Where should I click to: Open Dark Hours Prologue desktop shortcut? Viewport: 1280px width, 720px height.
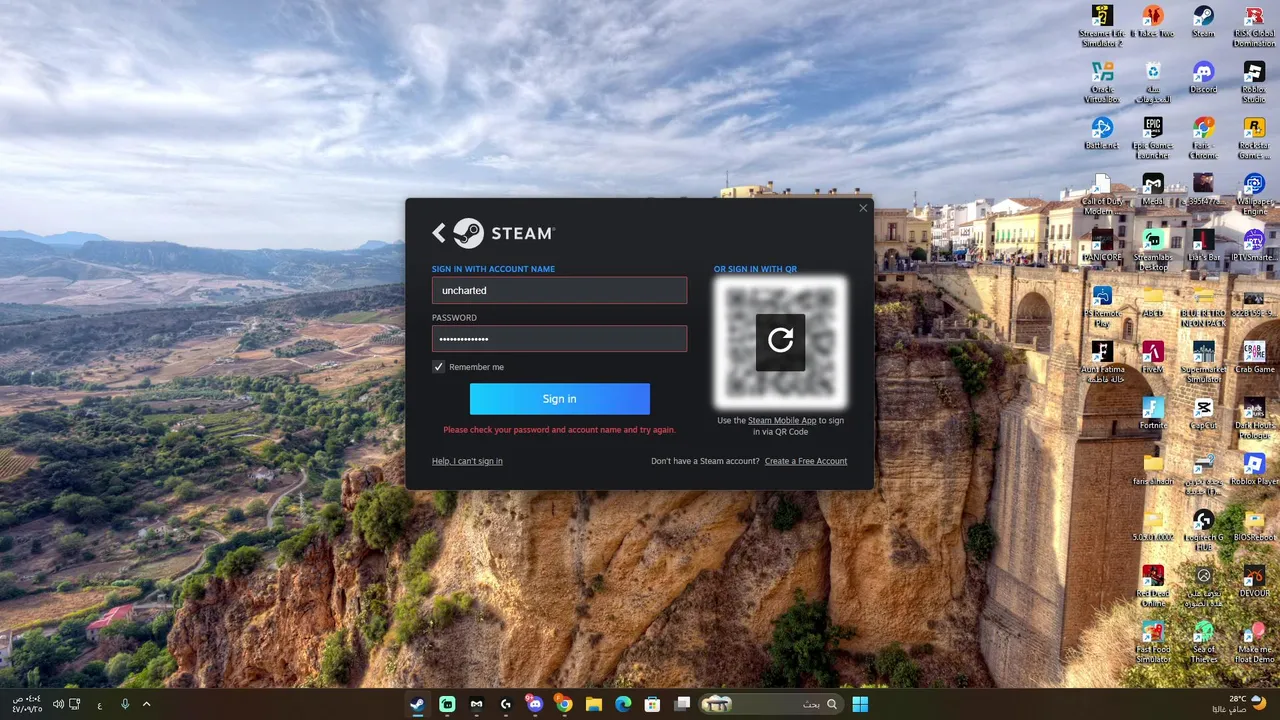(1254, 417)
